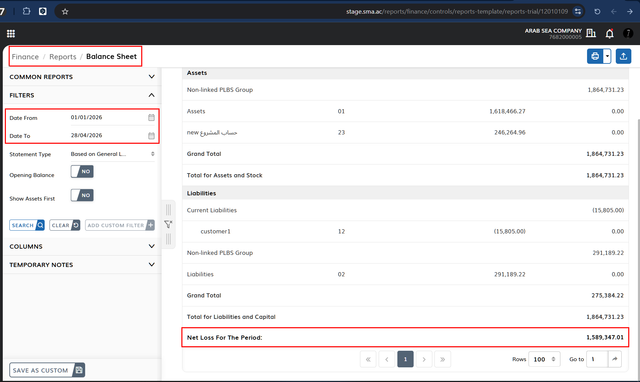Open the notifications bell
This screenshot has height=382, width=640.
[x=609, y=33]
